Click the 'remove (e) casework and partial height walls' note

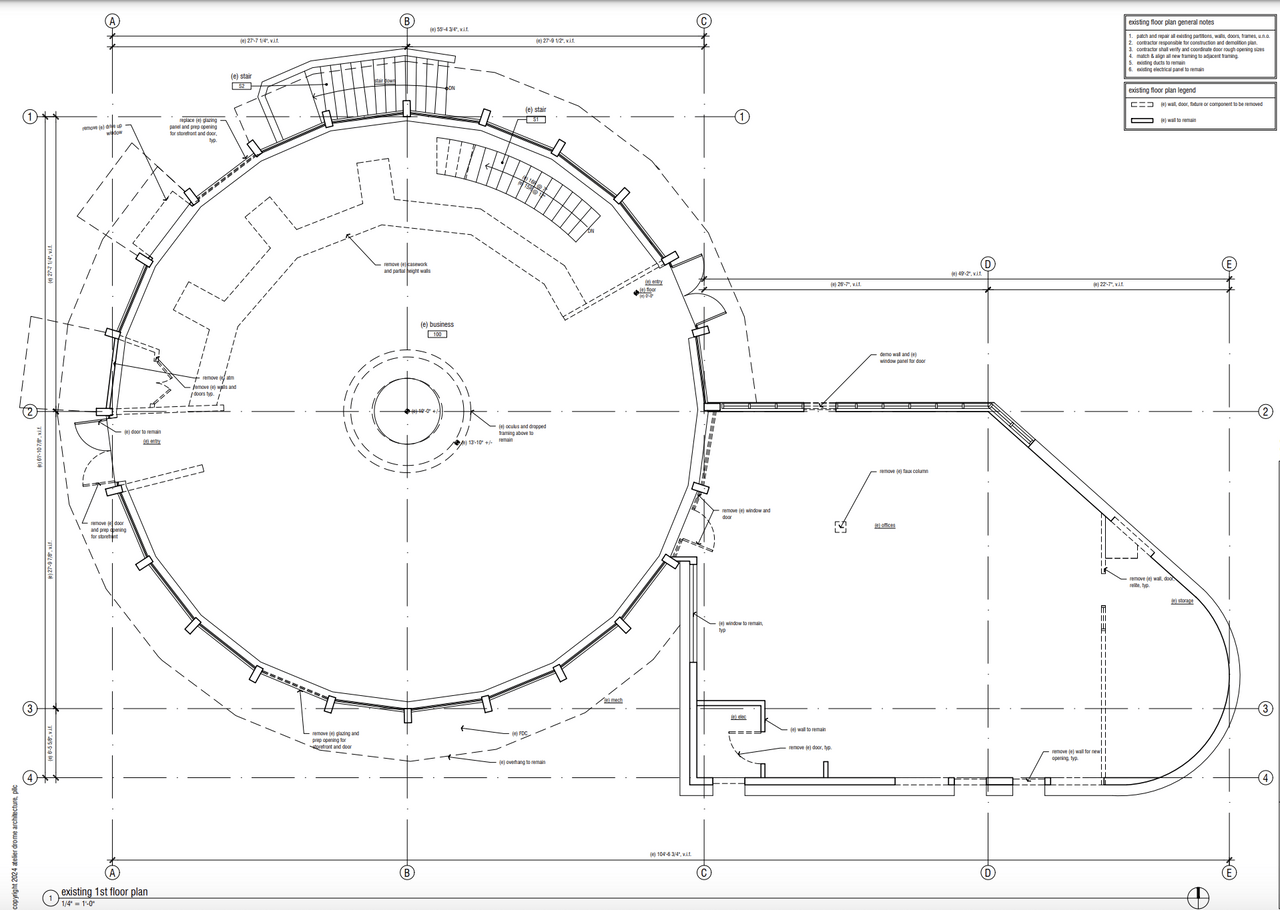click(x=407, y=267)
